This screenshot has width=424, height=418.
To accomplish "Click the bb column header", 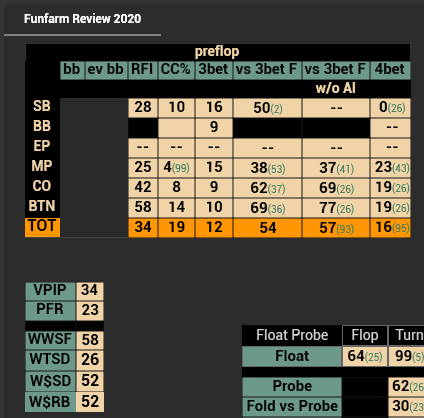I will click(x=72, y=70).
